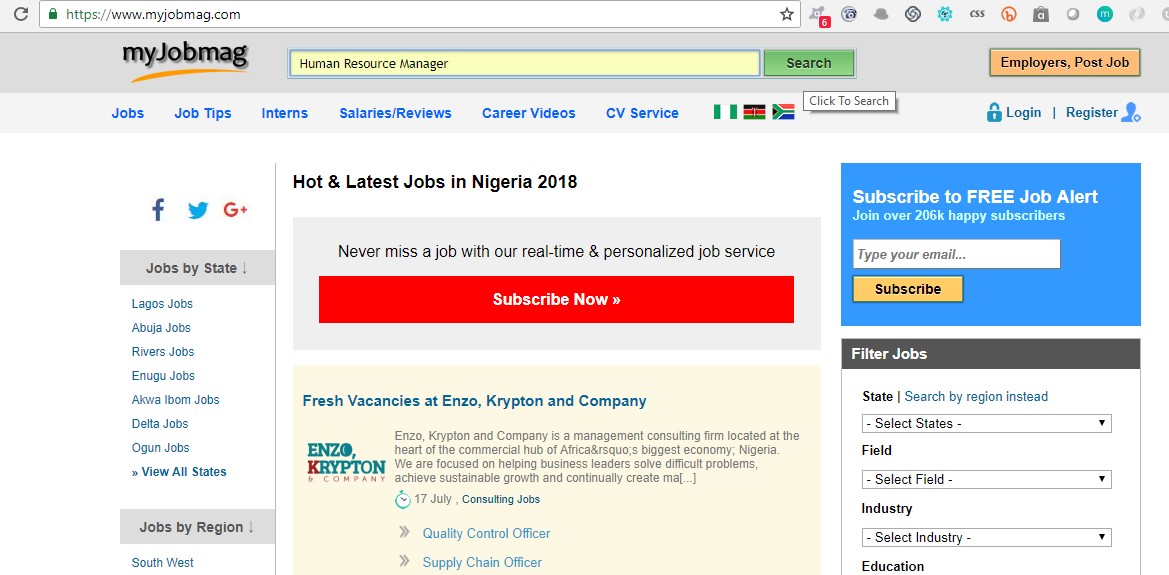This screenshot has height=575, width=1169.
Task: Share on Facebook icon
Action: (x=158, y=210)
